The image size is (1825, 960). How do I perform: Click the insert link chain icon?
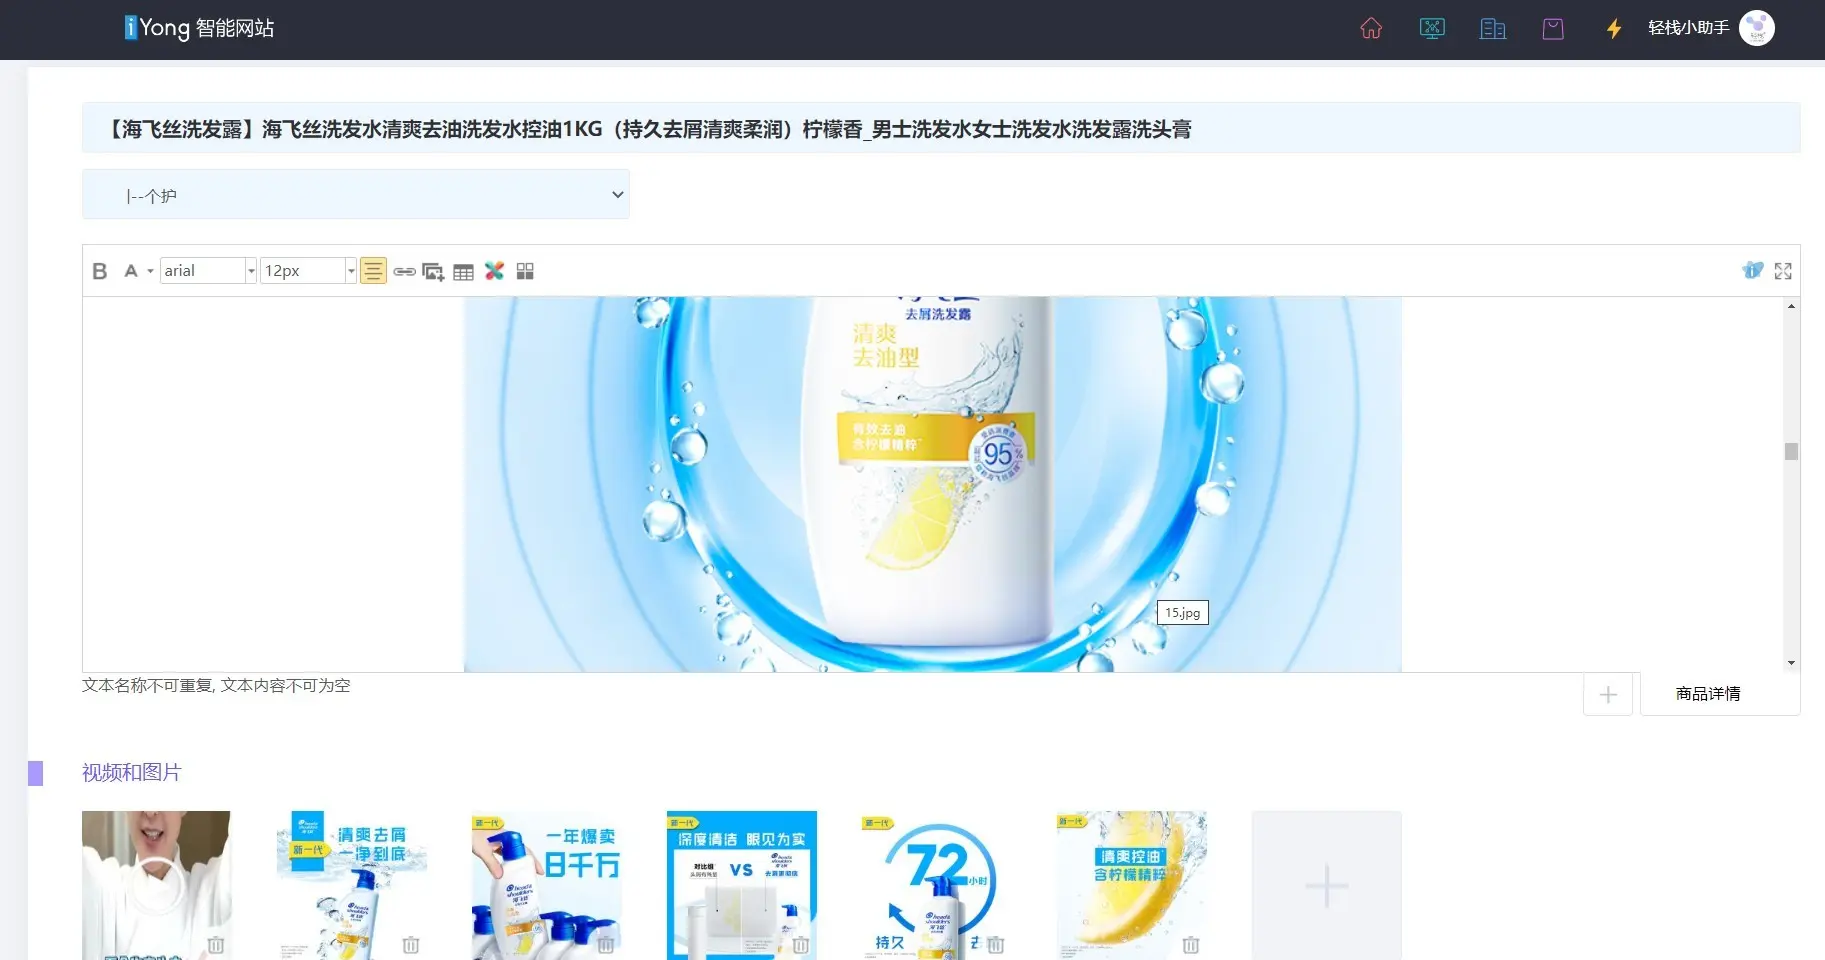(404, 271)
